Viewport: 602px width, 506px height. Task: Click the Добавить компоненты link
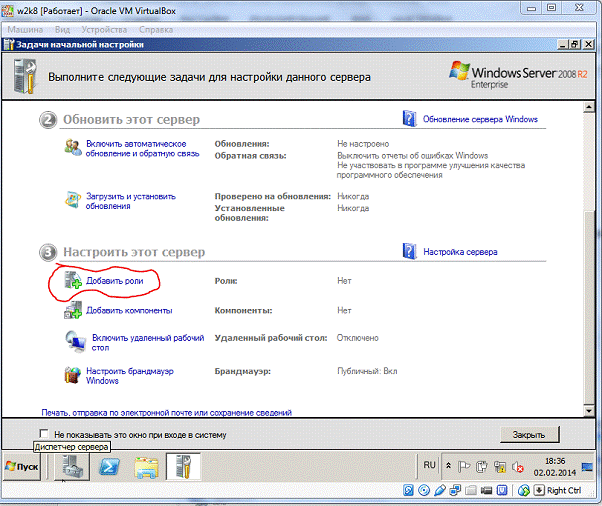(129, 310)
